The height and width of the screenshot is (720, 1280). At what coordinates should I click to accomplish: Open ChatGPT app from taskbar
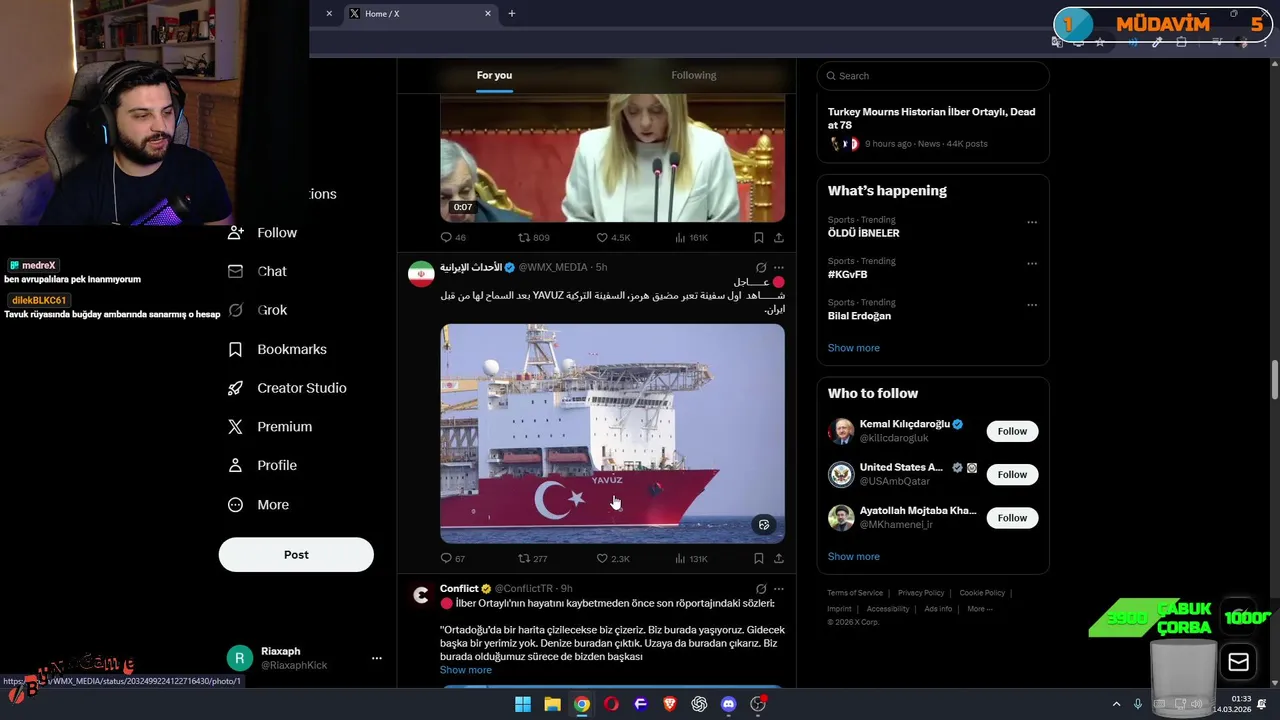pos(699,704)
